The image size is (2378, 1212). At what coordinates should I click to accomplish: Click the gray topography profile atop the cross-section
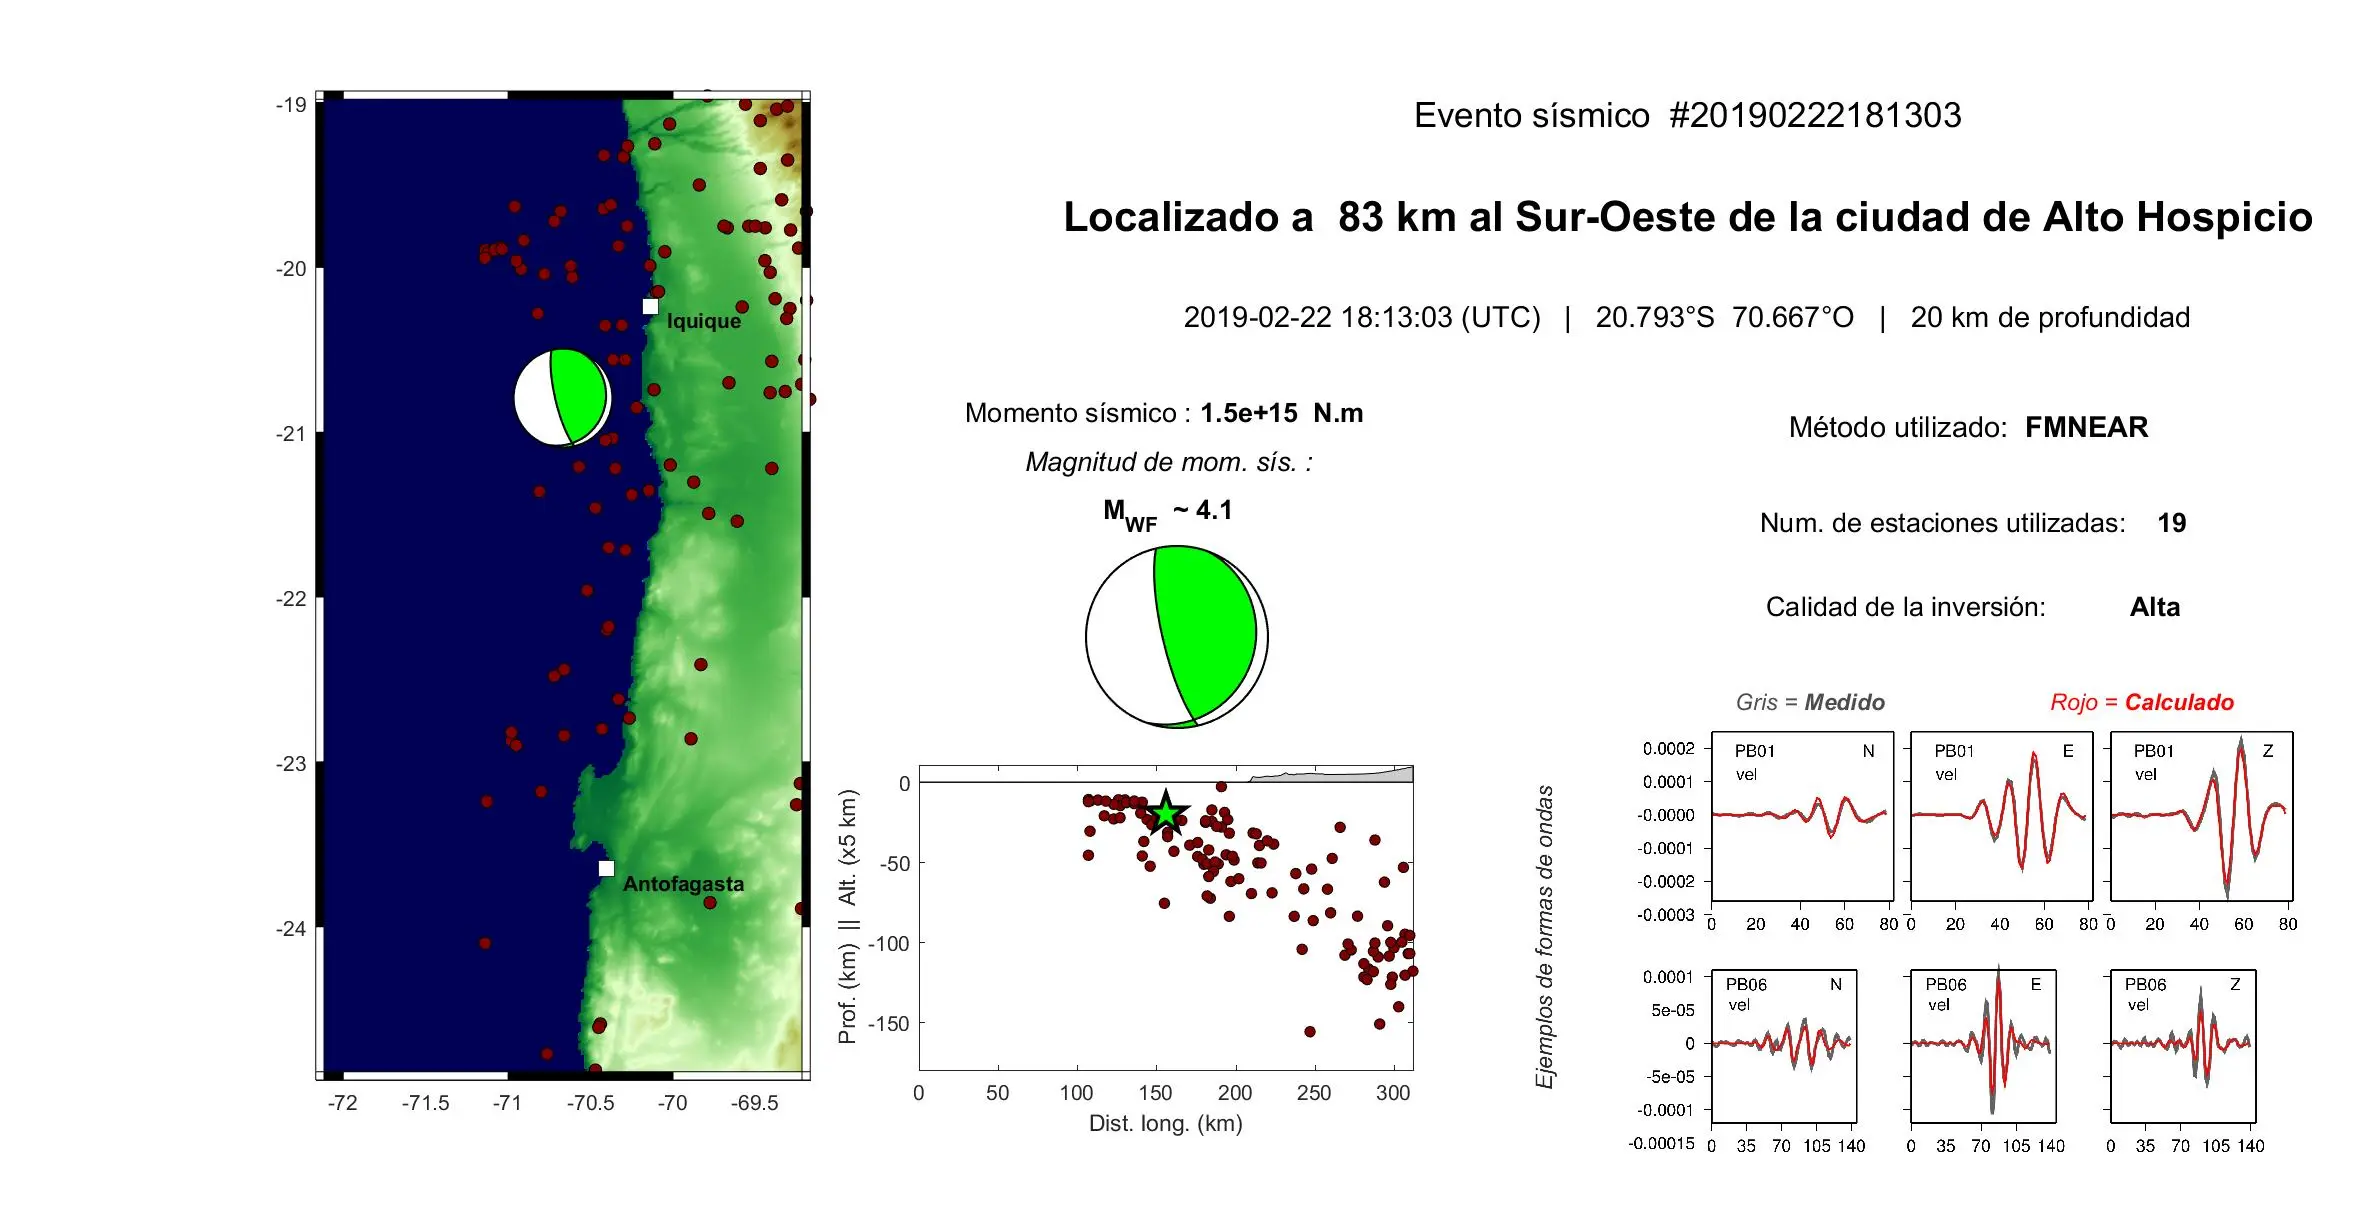click(1331, 774)
